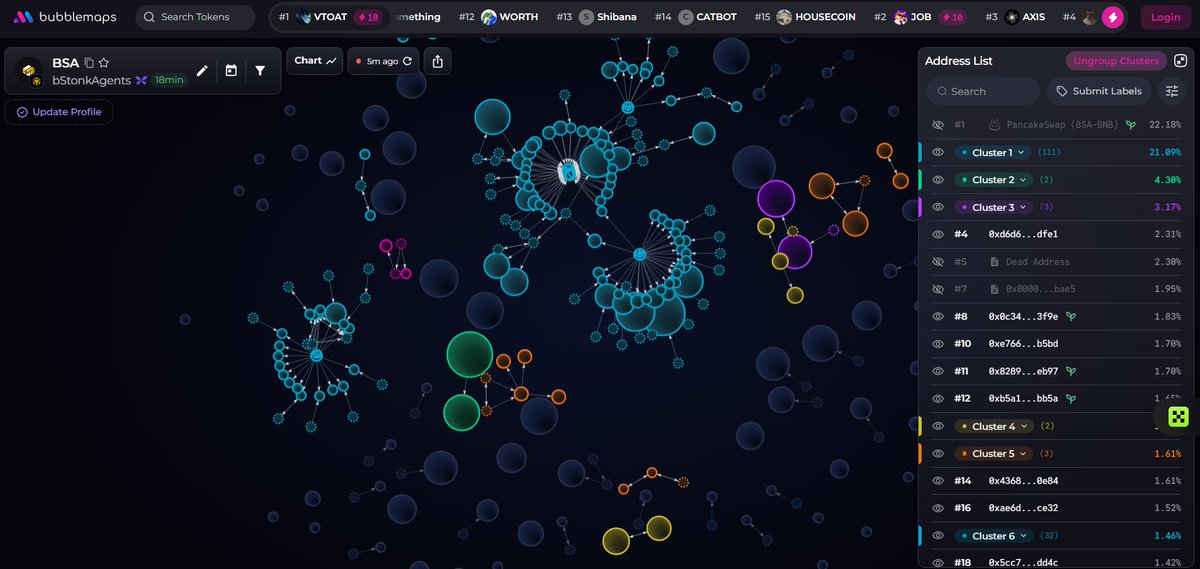This screenshot has height=569, width=1200.
Task: Select address row #16 0xae6d...ce32
Action: click(1056, 508)
